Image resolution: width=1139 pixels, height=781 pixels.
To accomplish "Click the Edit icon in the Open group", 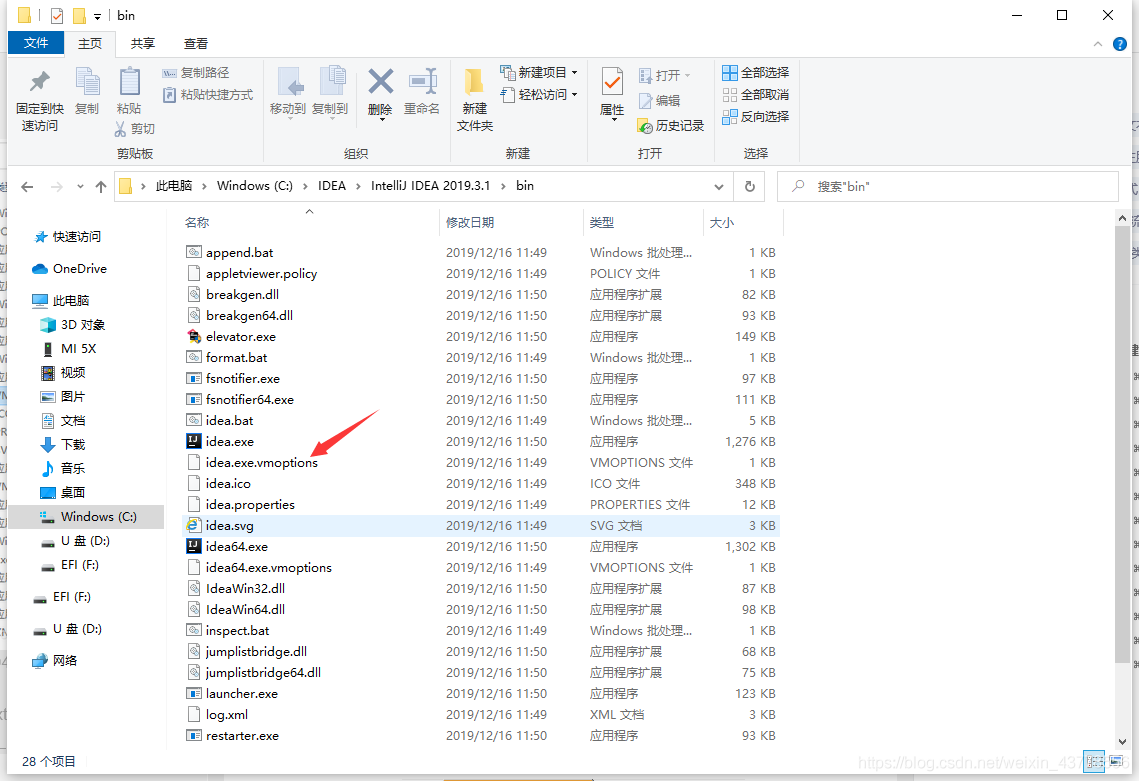I will [x=646, y=101].
